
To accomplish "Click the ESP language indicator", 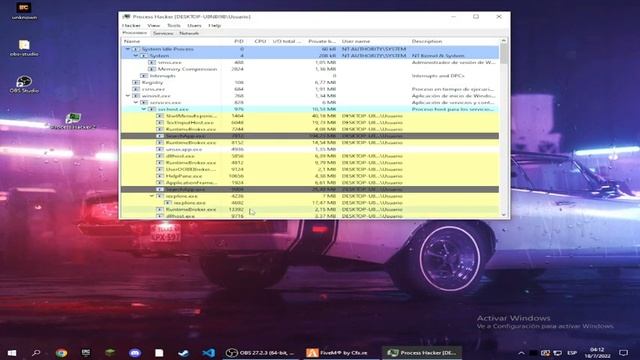I will [x=572, y=353].
